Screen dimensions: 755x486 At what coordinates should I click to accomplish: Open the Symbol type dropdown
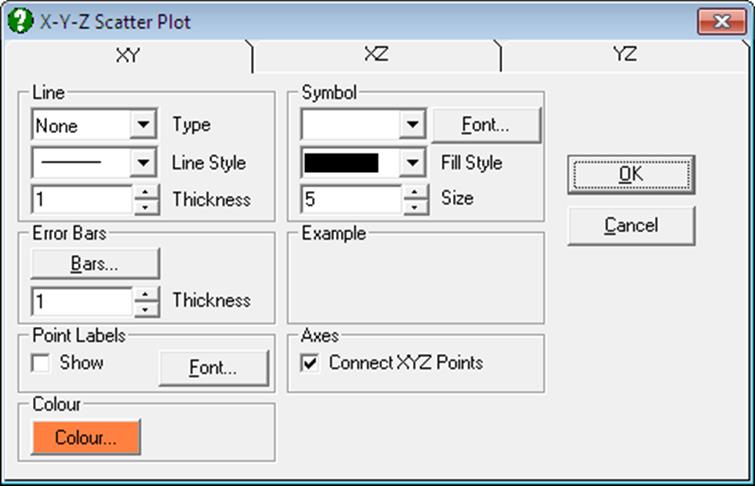412,125
